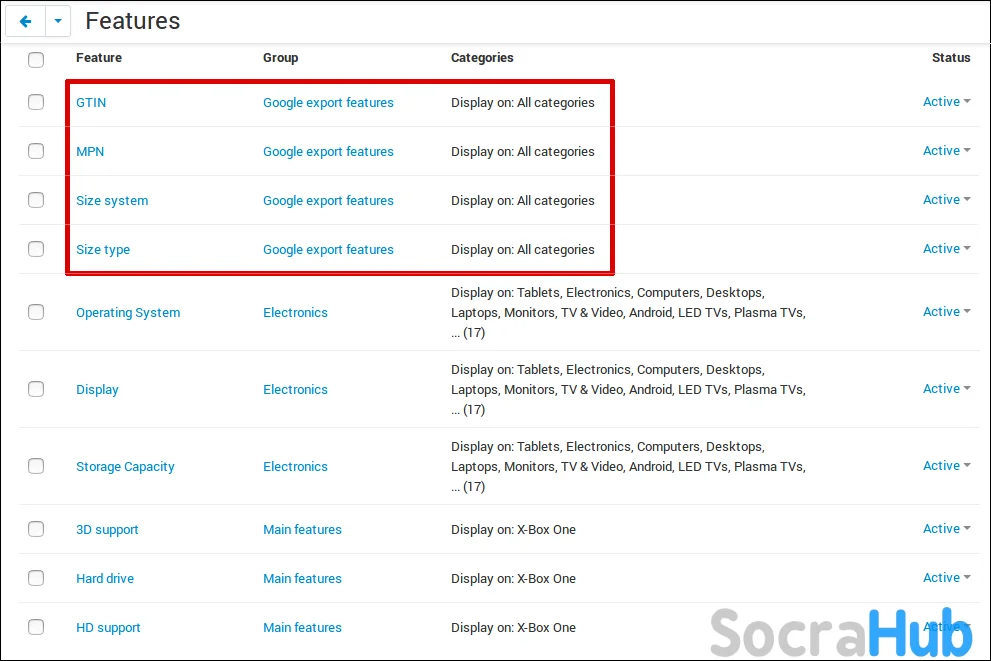Click the Size type feature link
This screenshot has height=661, width=991.
[x=103, y=249]
